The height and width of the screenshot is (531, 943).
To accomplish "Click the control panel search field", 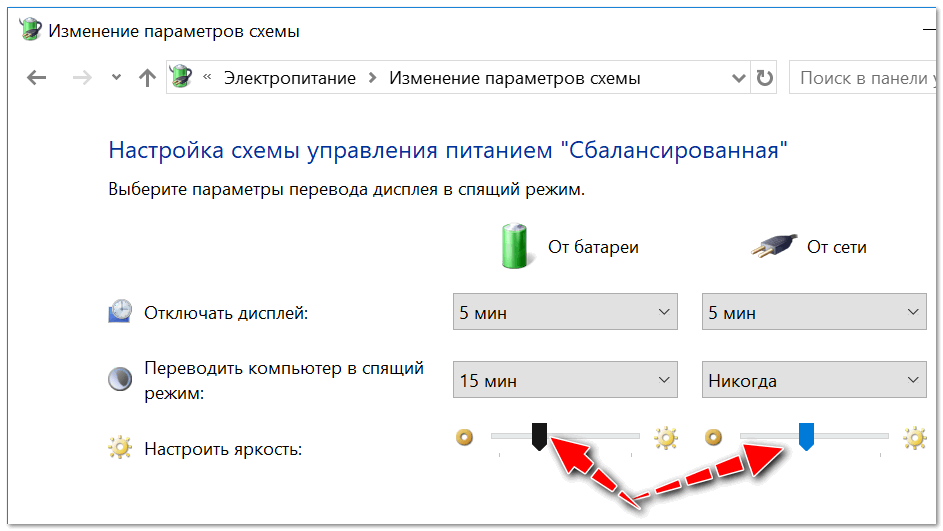I will [x=864, y=78].
